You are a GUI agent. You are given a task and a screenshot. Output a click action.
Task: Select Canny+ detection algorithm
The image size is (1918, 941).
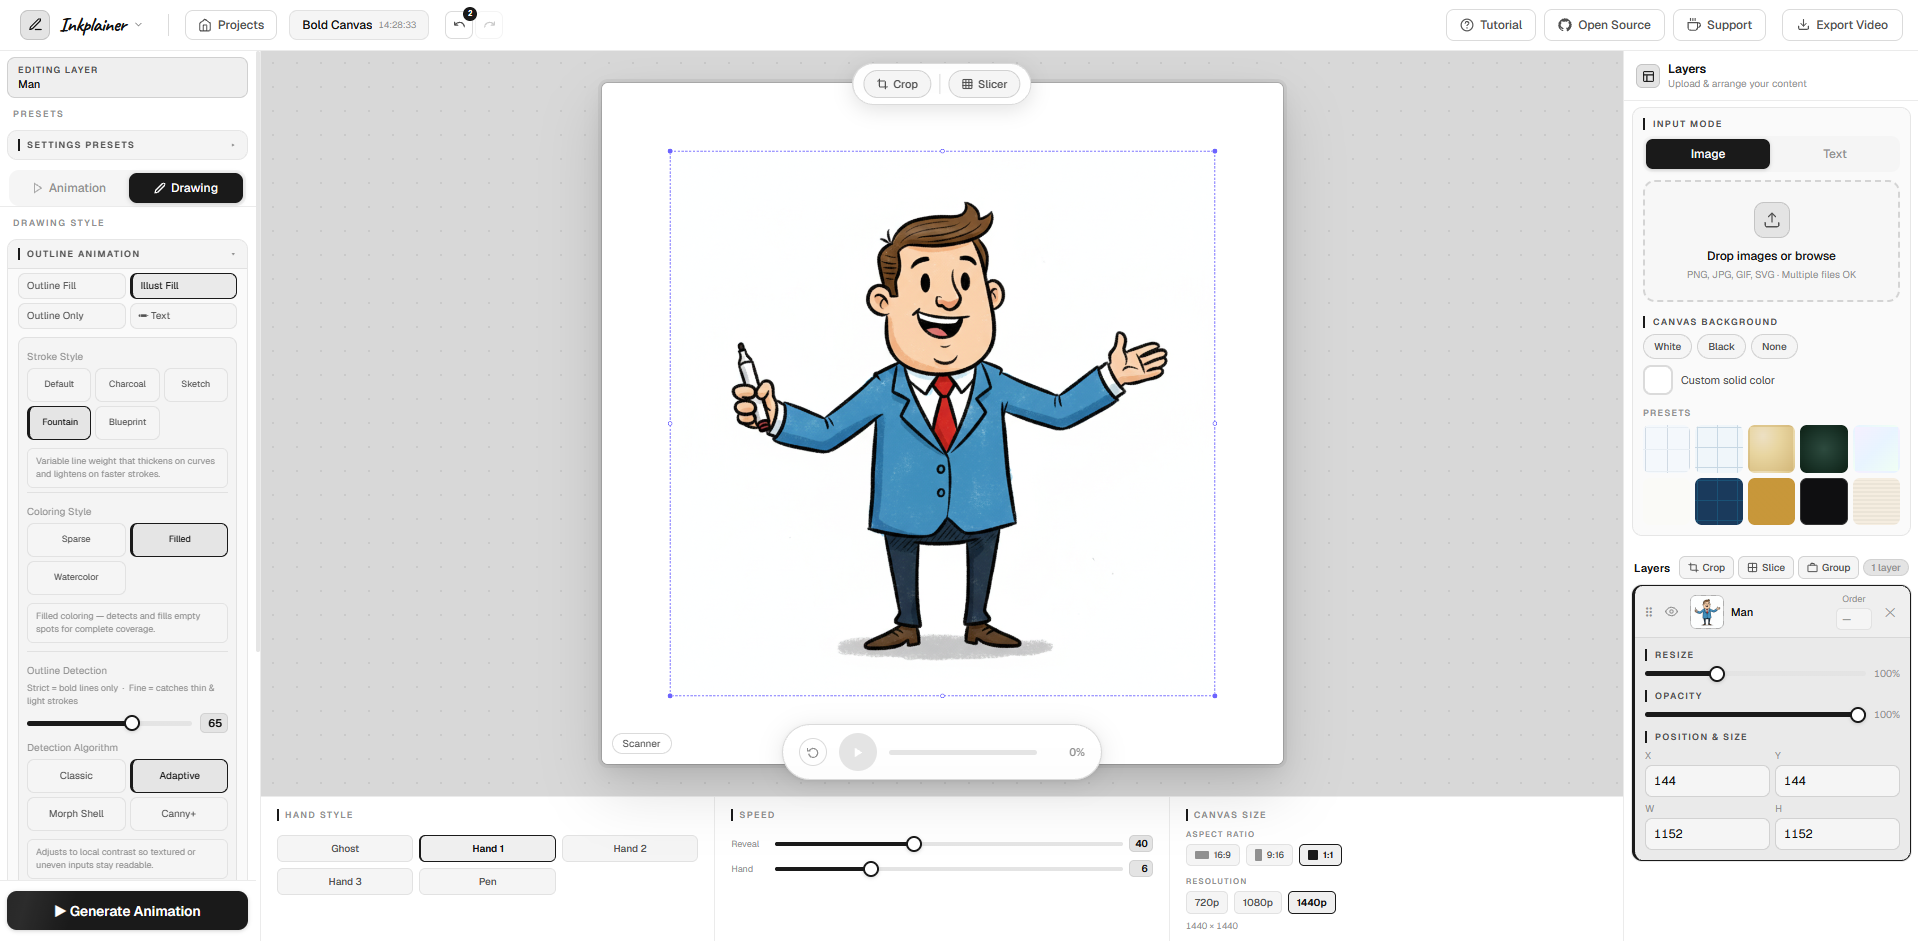pyautogui.click(x=179, y=814)
